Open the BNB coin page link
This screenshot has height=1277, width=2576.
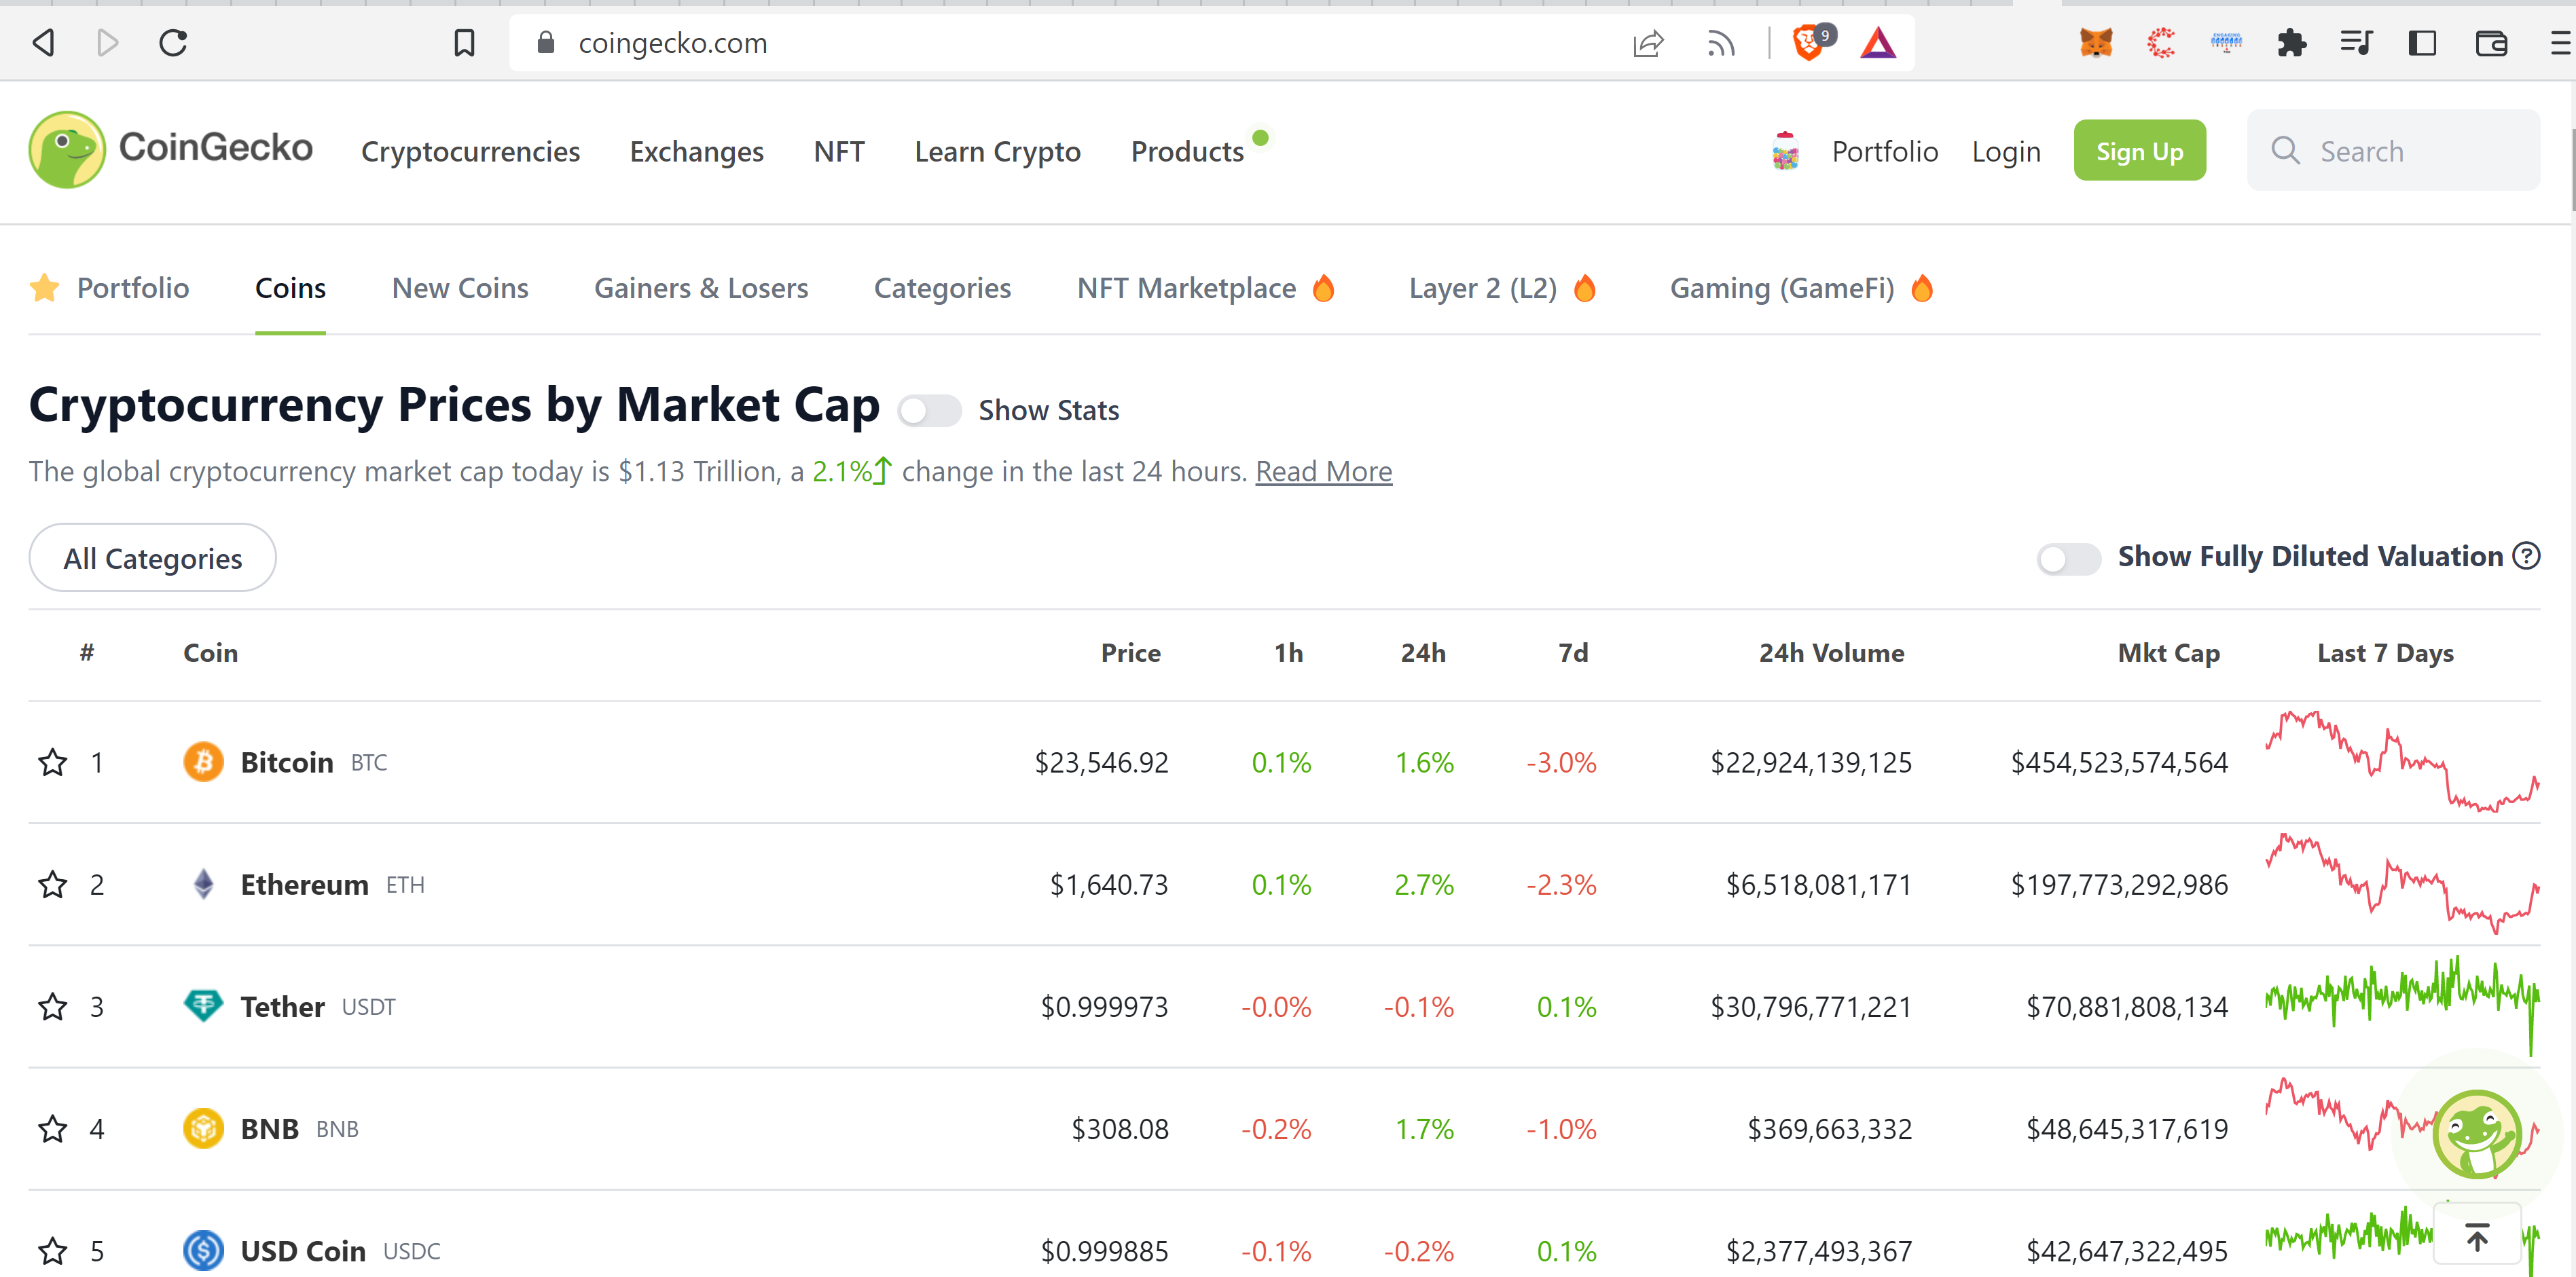click(270, 1129)
